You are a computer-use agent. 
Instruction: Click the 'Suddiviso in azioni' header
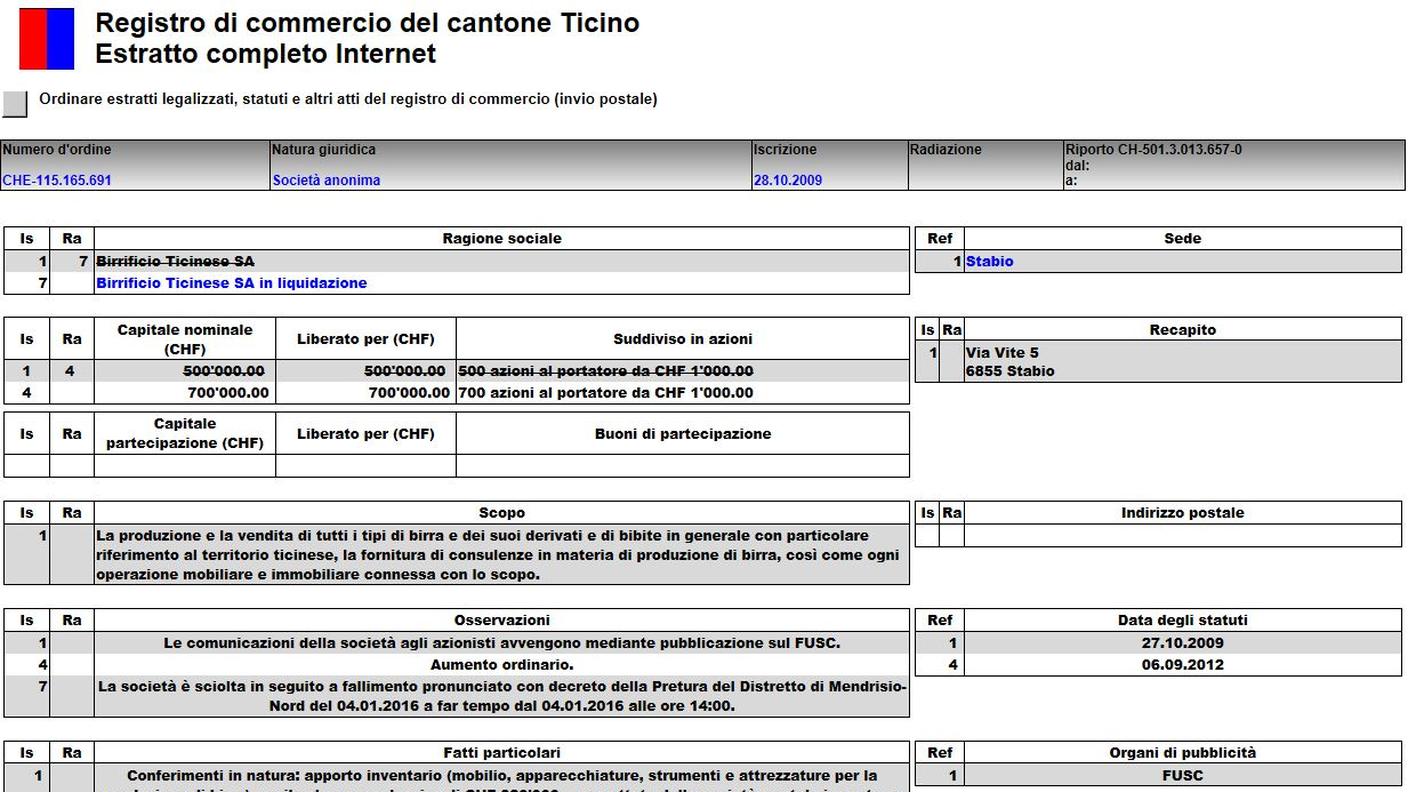coord(682,339)
